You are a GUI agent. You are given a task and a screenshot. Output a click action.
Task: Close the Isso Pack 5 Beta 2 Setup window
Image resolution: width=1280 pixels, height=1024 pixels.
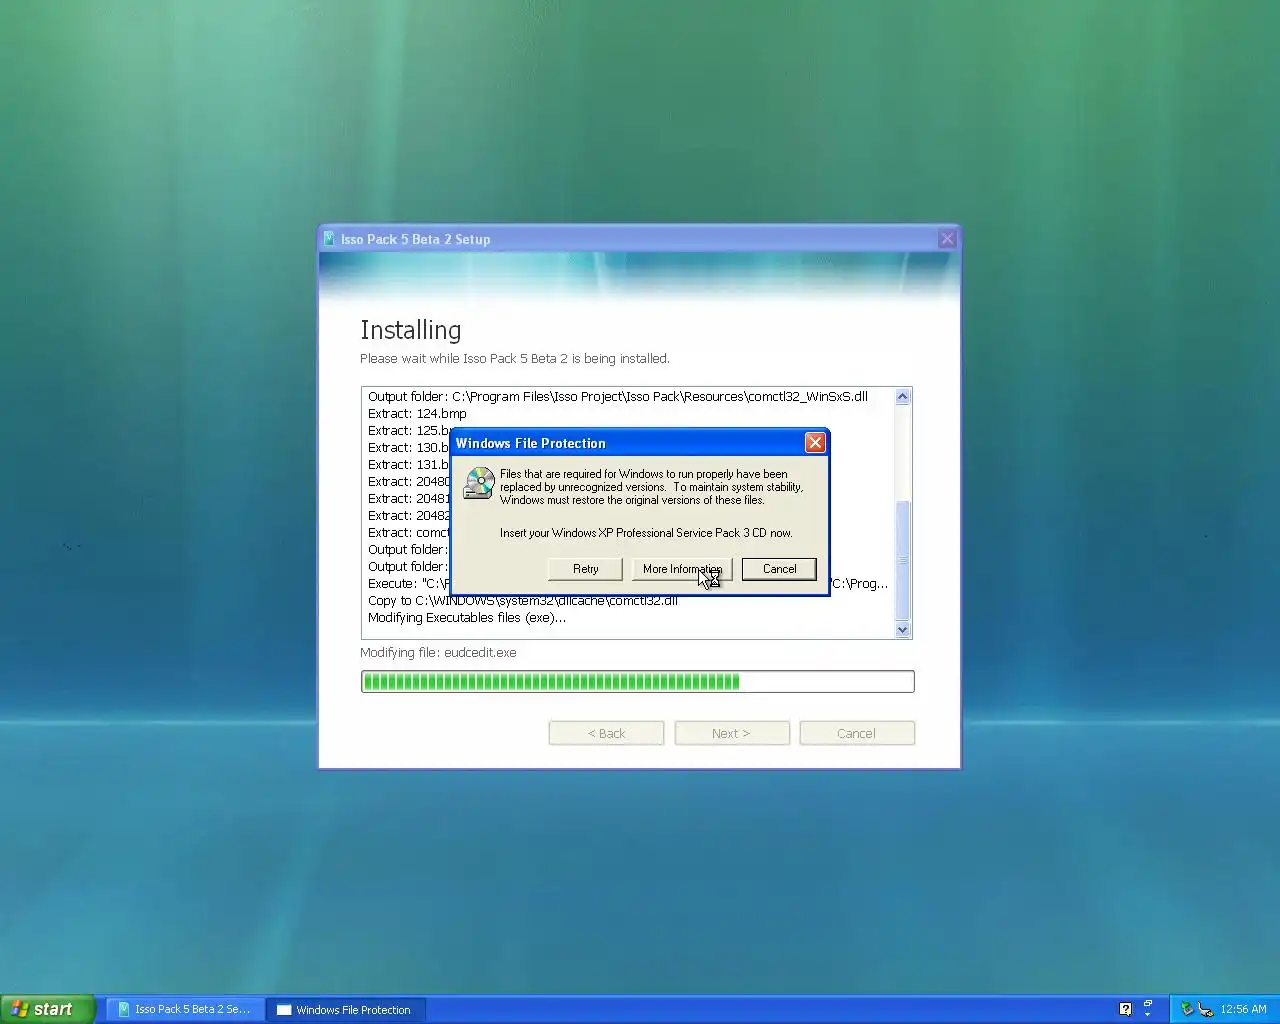coord(946,239)
